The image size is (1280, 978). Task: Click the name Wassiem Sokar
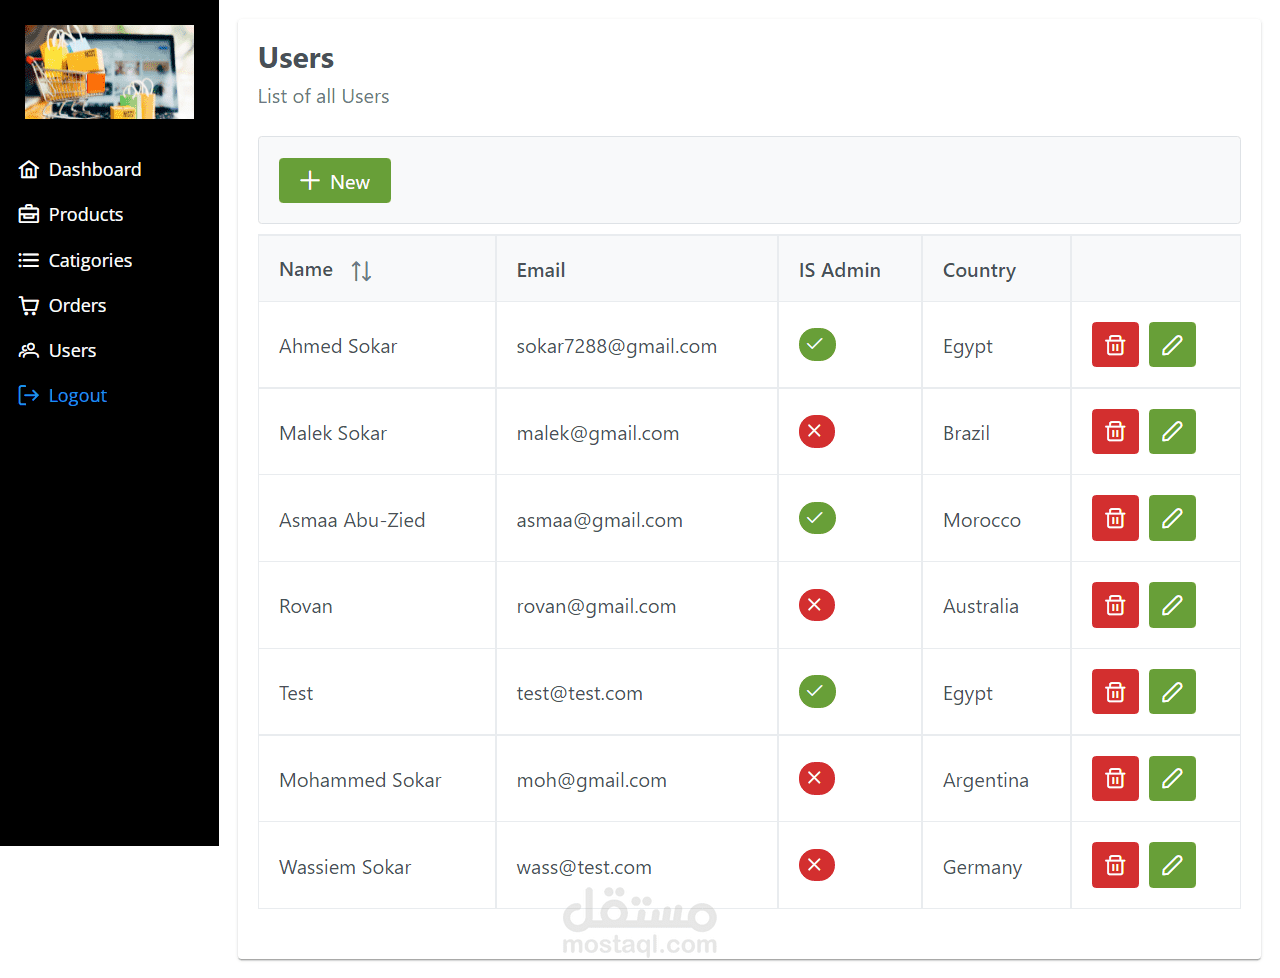pos(345,867)
